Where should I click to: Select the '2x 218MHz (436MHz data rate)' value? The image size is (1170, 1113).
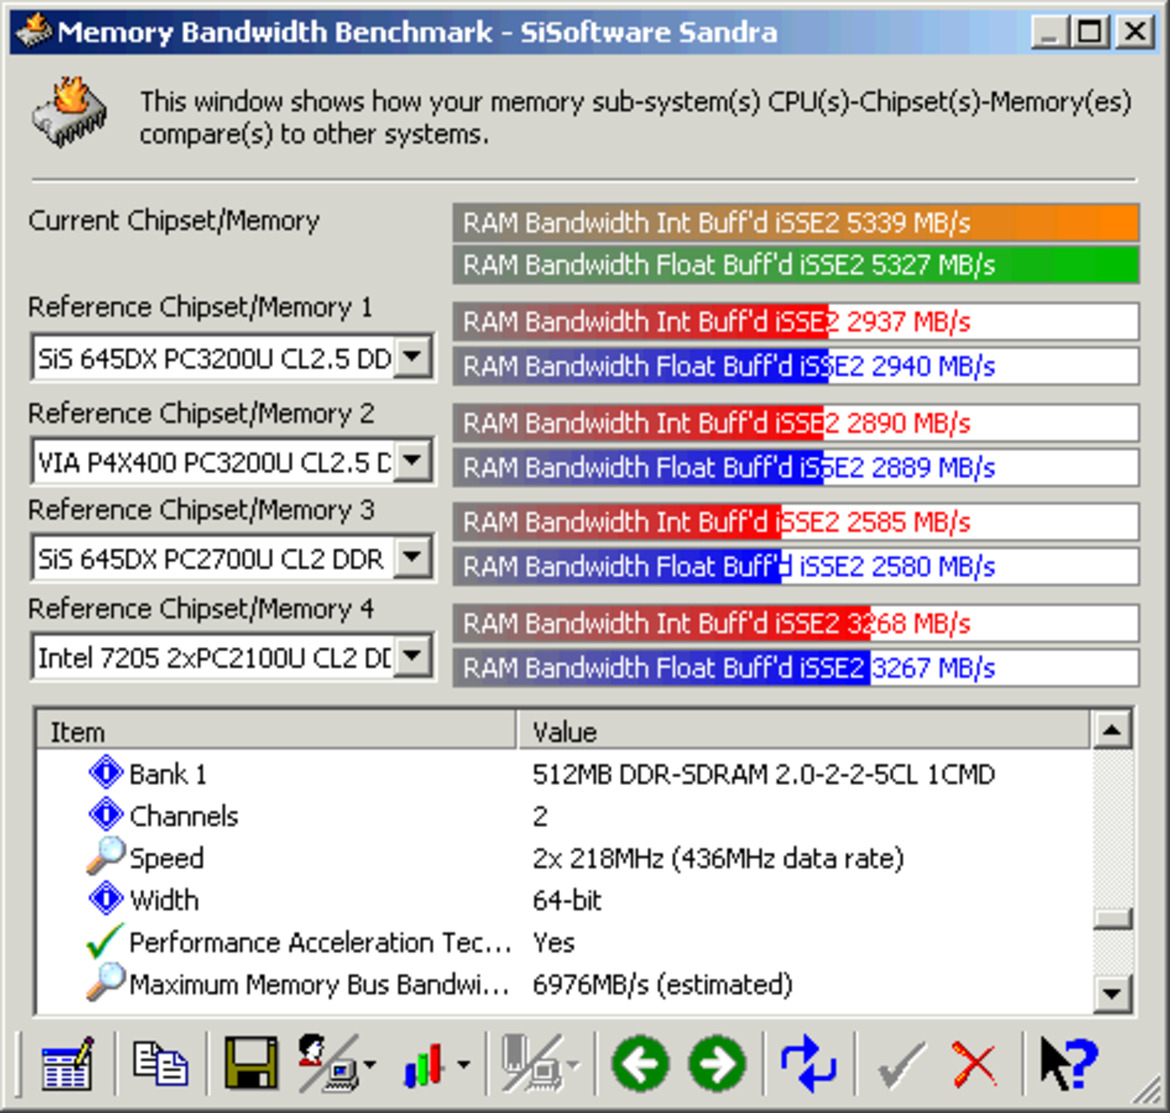click(718, 859)
